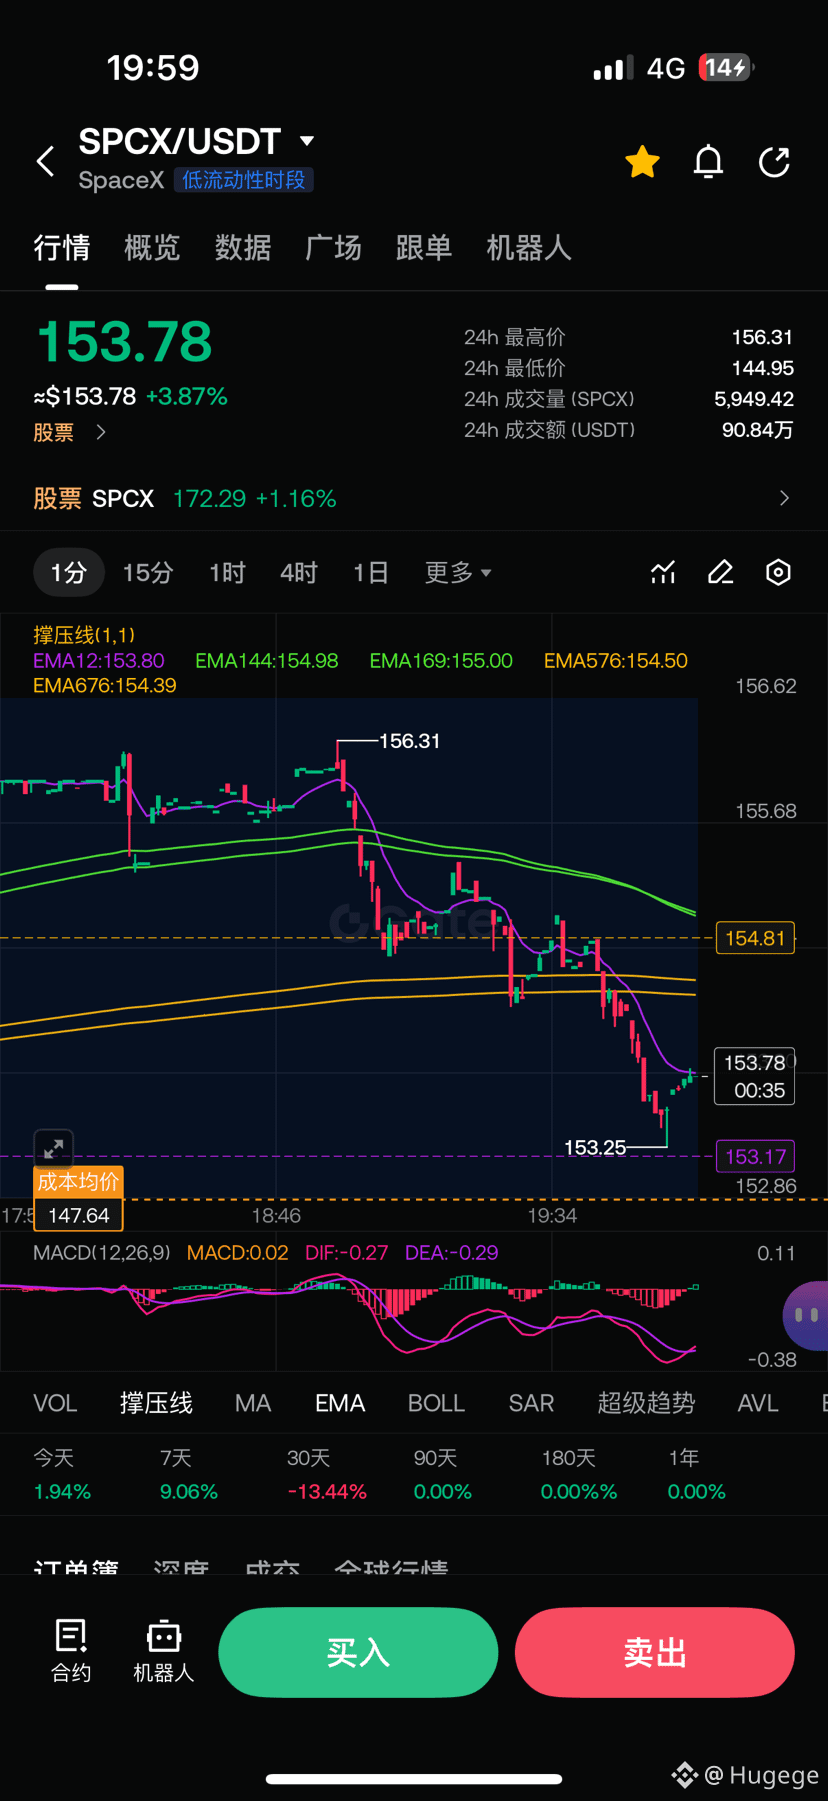Tap the EMA144:154.98 legend value

pos(267,661)
